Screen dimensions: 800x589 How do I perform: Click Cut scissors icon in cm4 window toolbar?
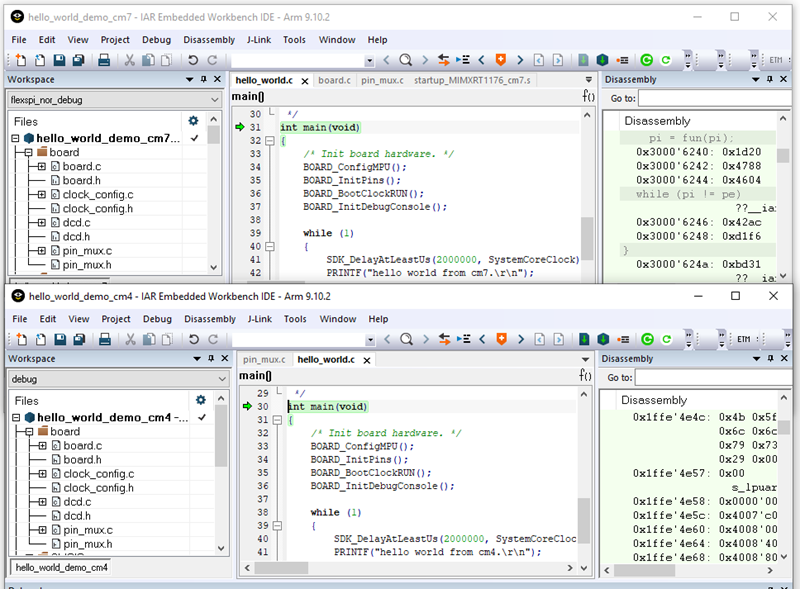pyautogui.click(x=131, y=339)
